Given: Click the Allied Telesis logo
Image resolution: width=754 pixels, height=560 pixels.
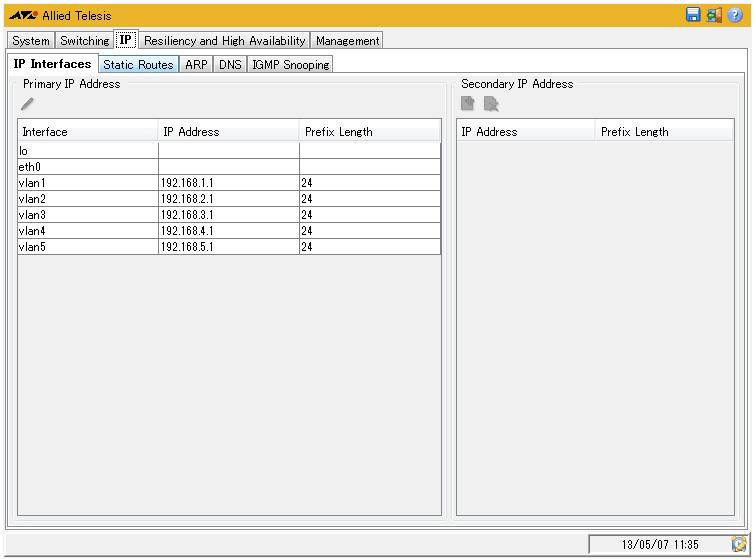Looking at the screenshot, I should 24,15.
